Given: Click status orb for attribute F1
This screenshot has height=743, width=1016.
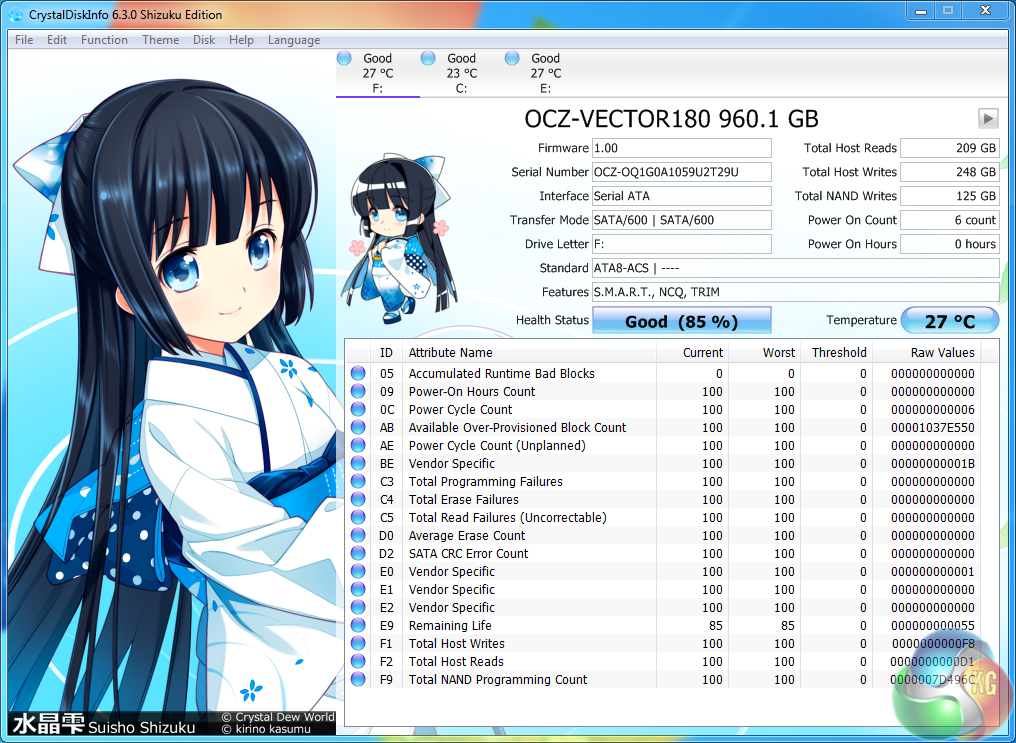Looking at the screenshot, I should point(358,643).
